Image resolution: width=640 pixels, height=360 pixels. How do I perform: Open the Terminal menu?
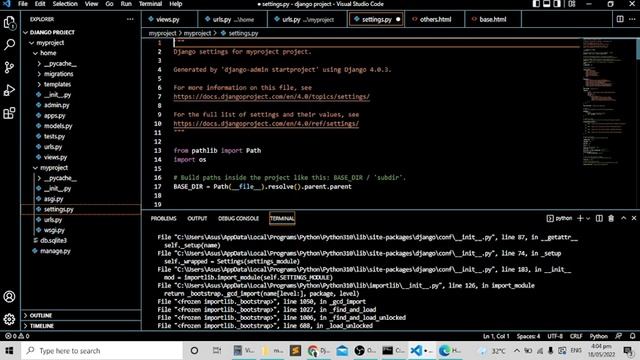150,4
